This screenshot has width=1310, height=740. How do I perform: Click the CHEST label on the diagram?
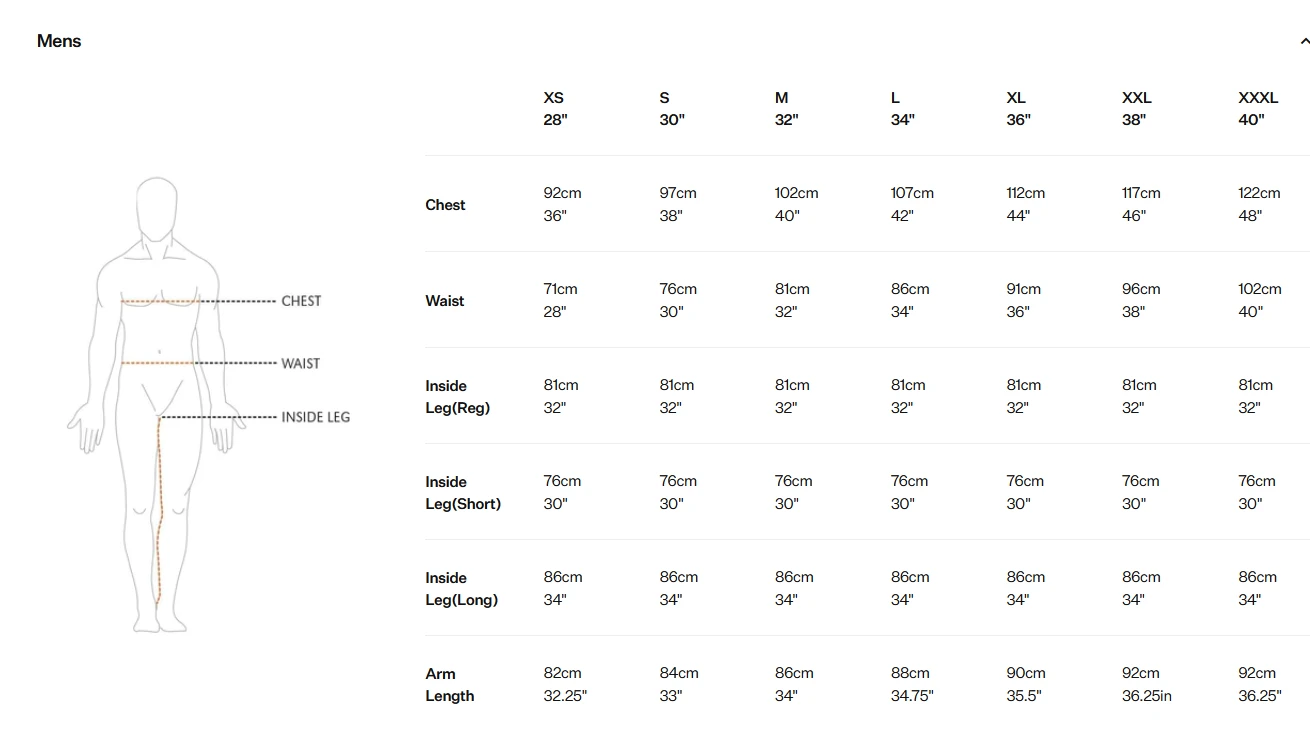tap(301, 301)
